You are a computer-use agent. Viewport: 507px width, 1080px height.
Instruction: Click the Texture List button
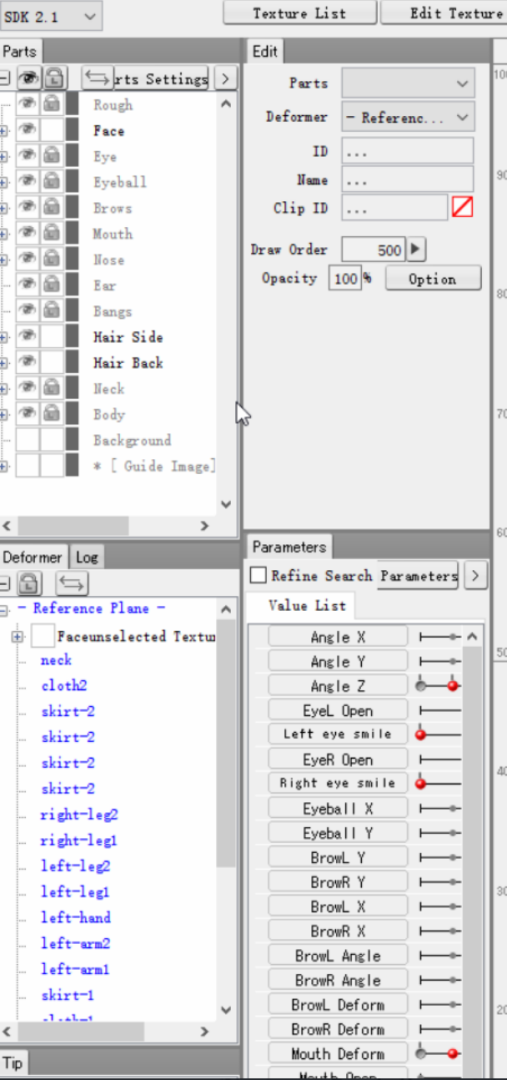(x=300, y=13)
